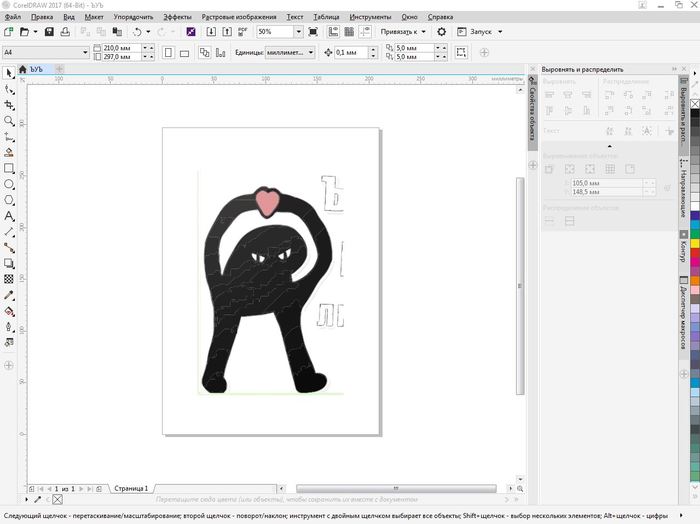Image resolution: width=700 pixels, height=524 pixels.
Task: Select the Pick (arrow) tool
Action: click(9, 73)
